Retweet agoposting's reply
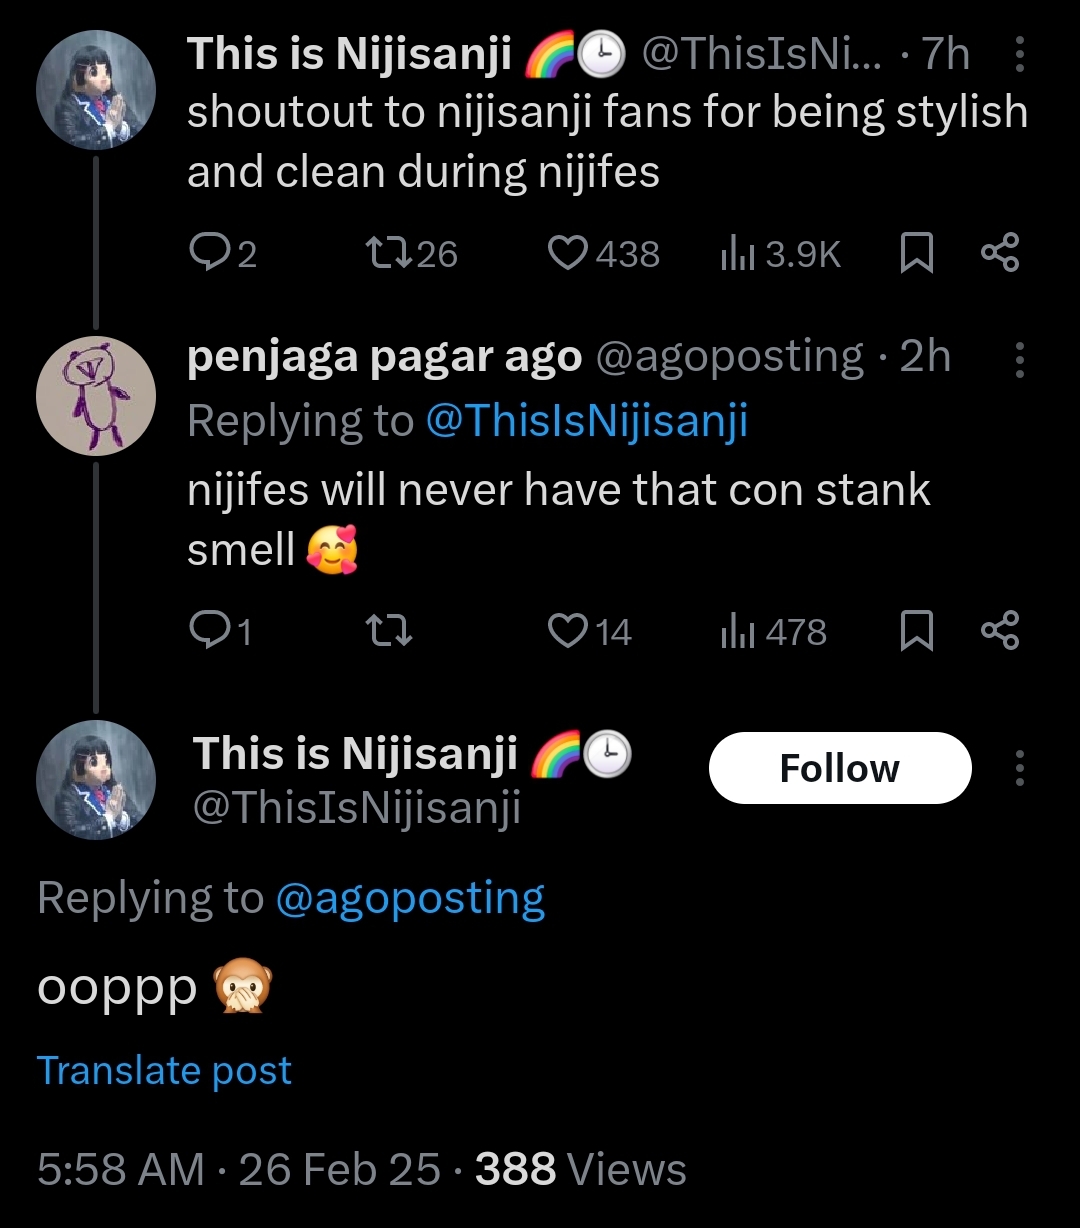This screenshot has height=1228, width=1080. click(x=383, y=631)
